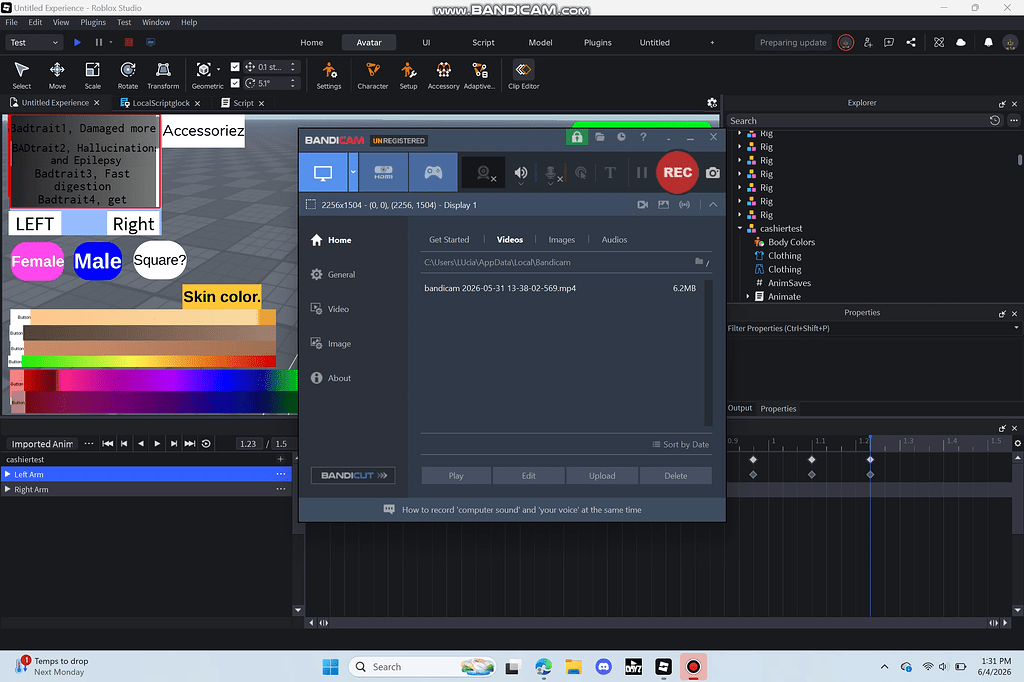Click the Bandicam Edit button
1024x682 pixels.
[528, 476]
